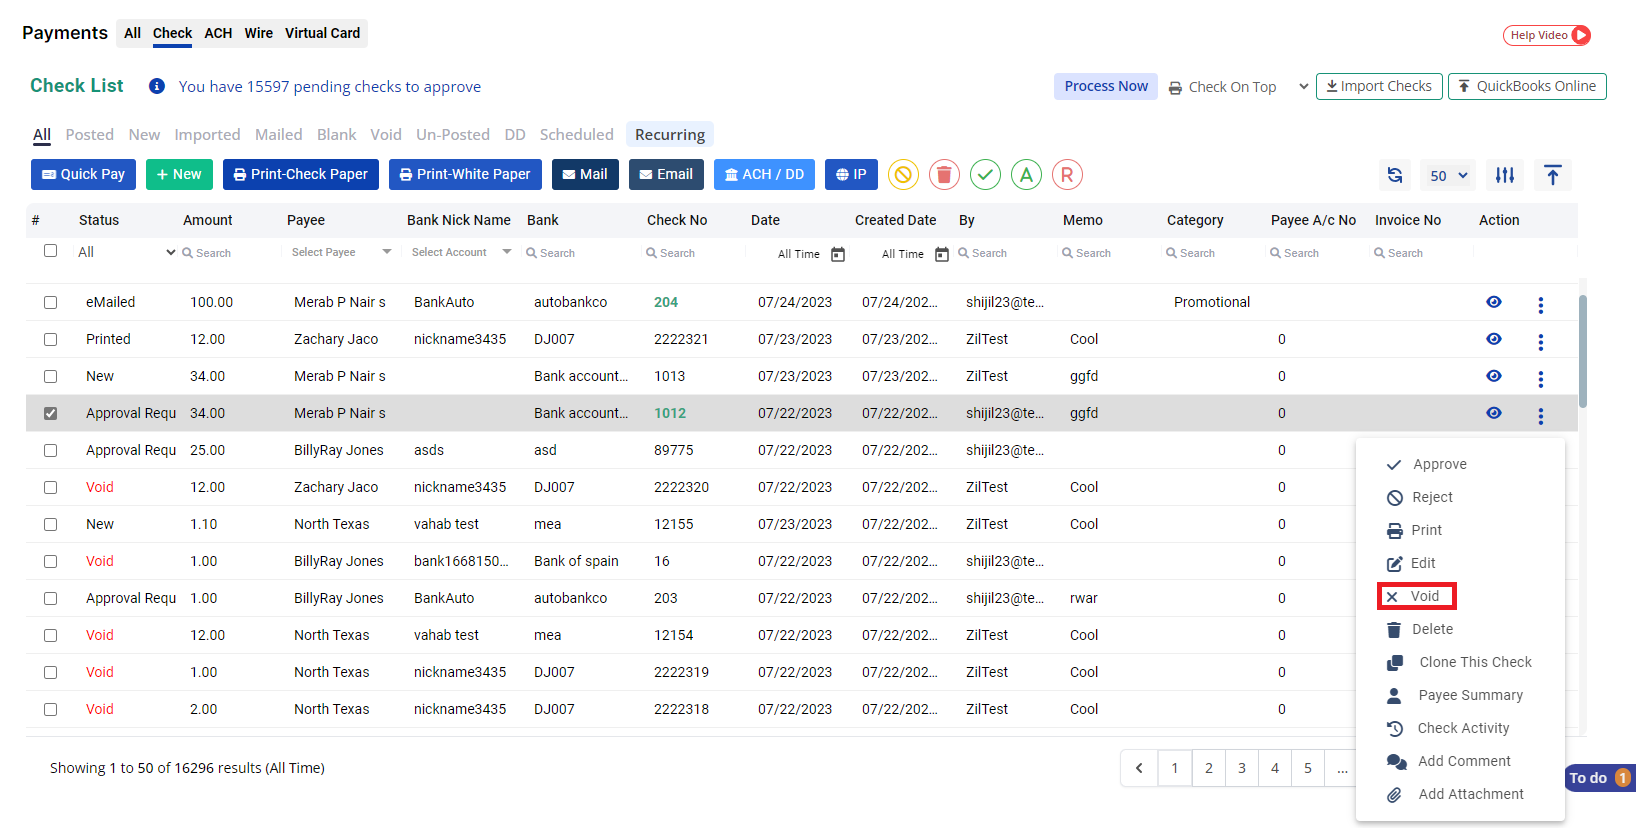Choose Clone This Check option

pyautogui.click(x=1460, y=662)
